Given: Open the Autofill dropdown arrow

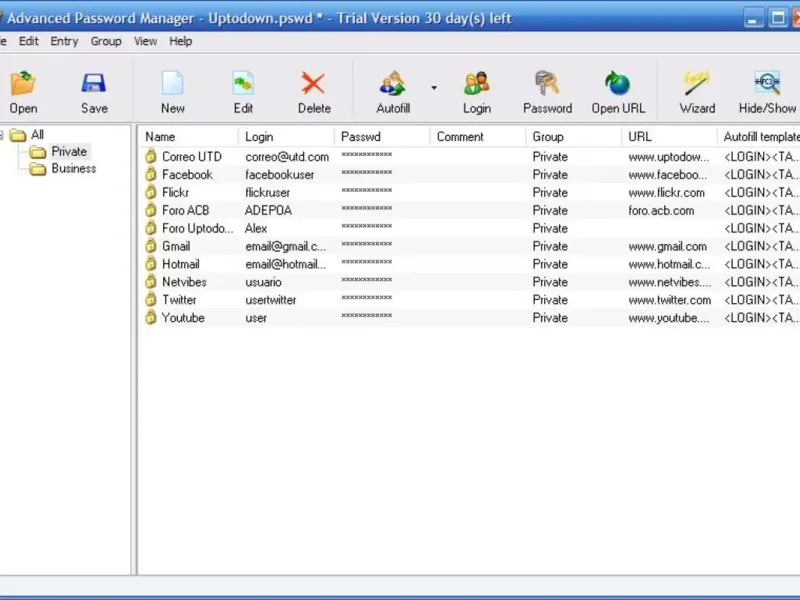Looking at the screenshot, I should point(434,88).
